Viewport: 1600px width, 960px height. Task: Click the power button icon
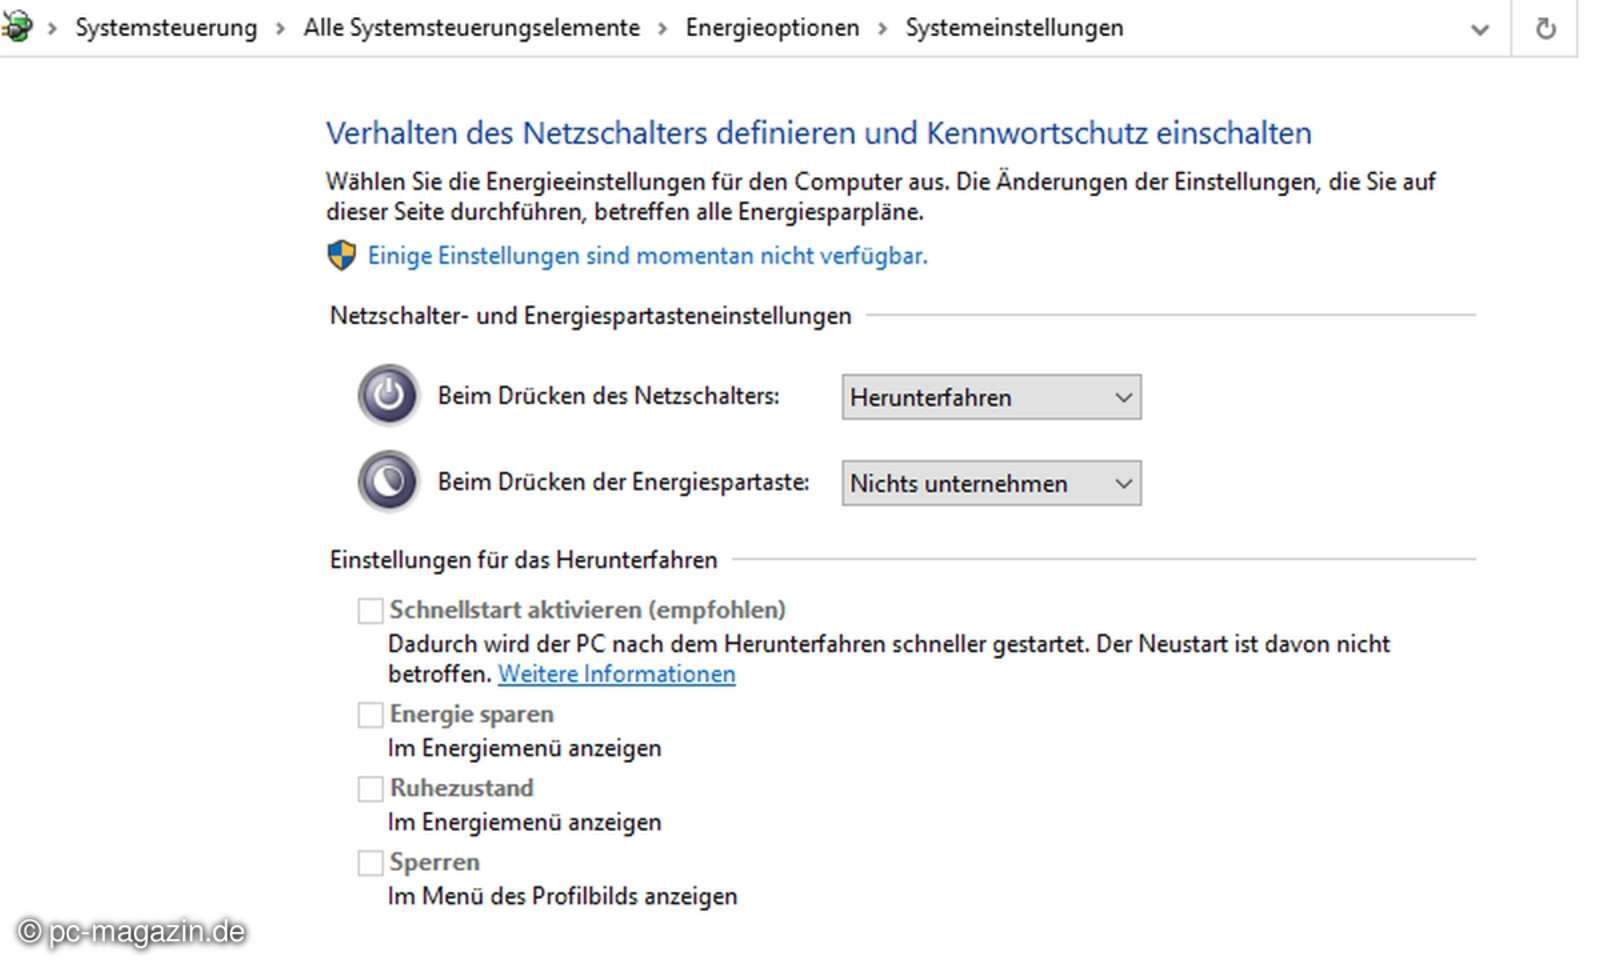[388, 395]
